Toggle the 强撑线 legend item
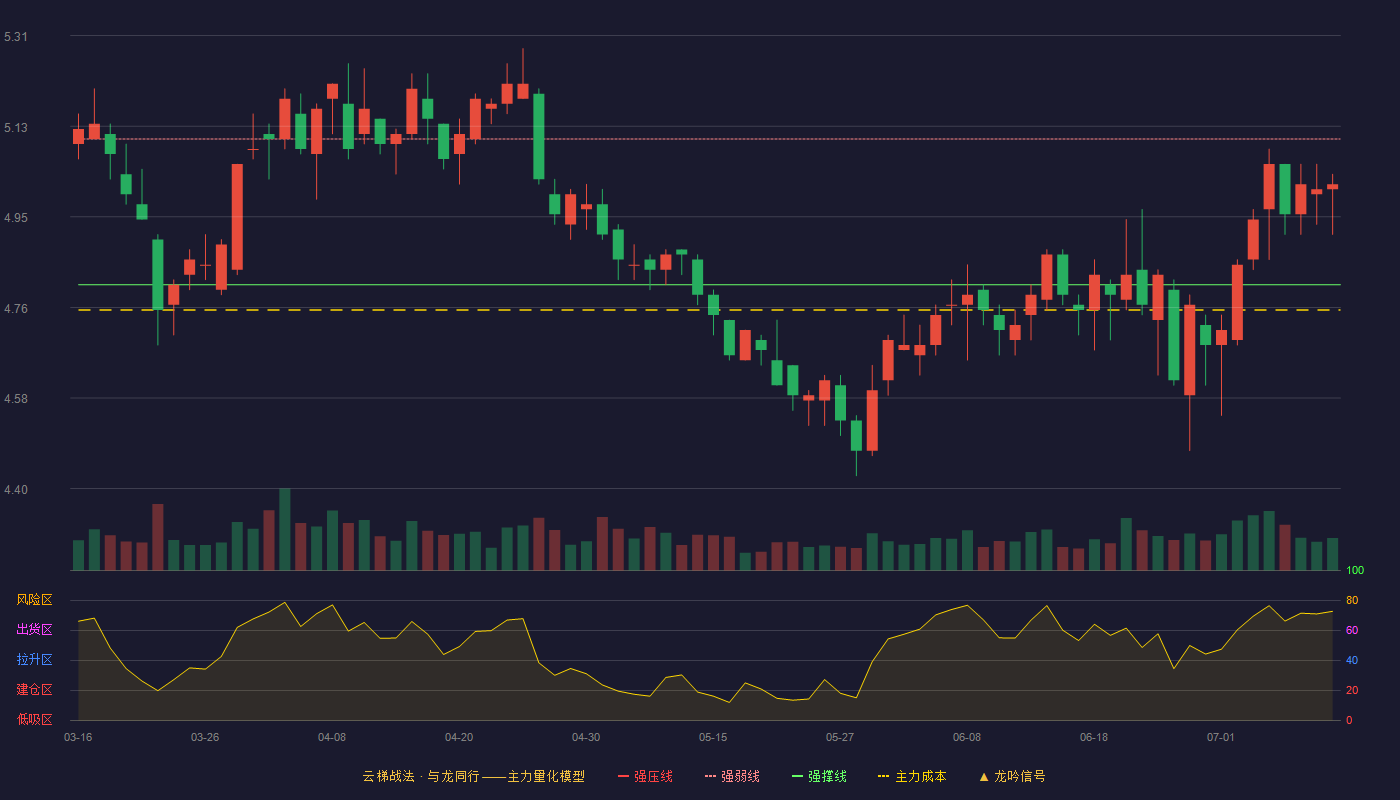 point(819,776)
